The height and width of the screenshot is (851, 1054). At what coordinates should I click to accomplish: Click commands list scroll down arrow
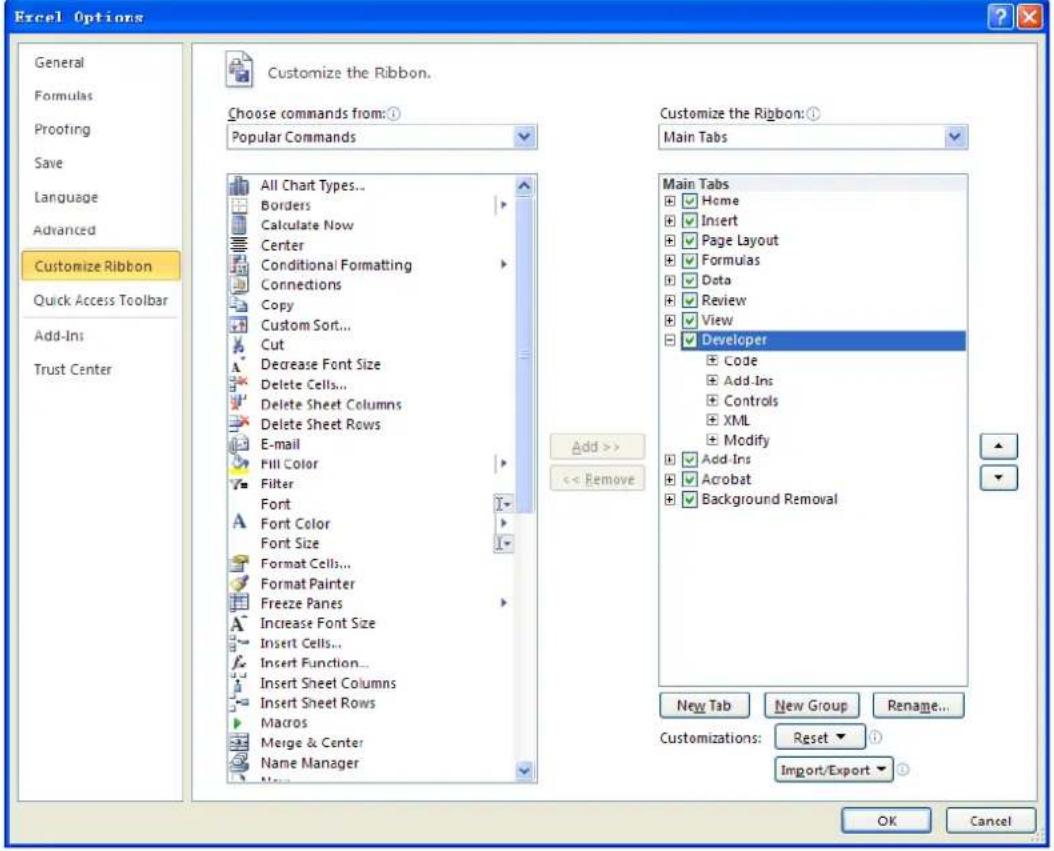(525, 770)
